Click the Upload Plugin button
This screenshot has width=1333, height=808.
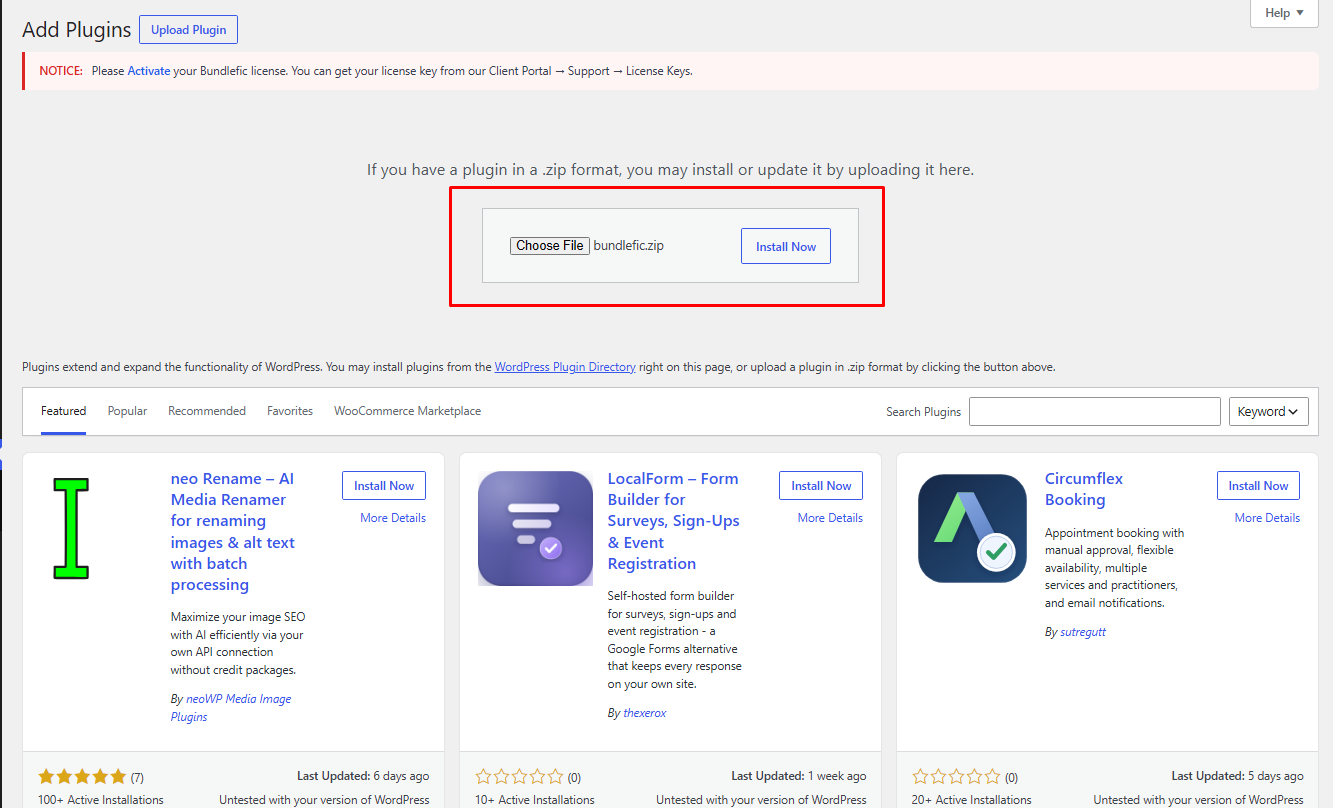coord(188,30)
